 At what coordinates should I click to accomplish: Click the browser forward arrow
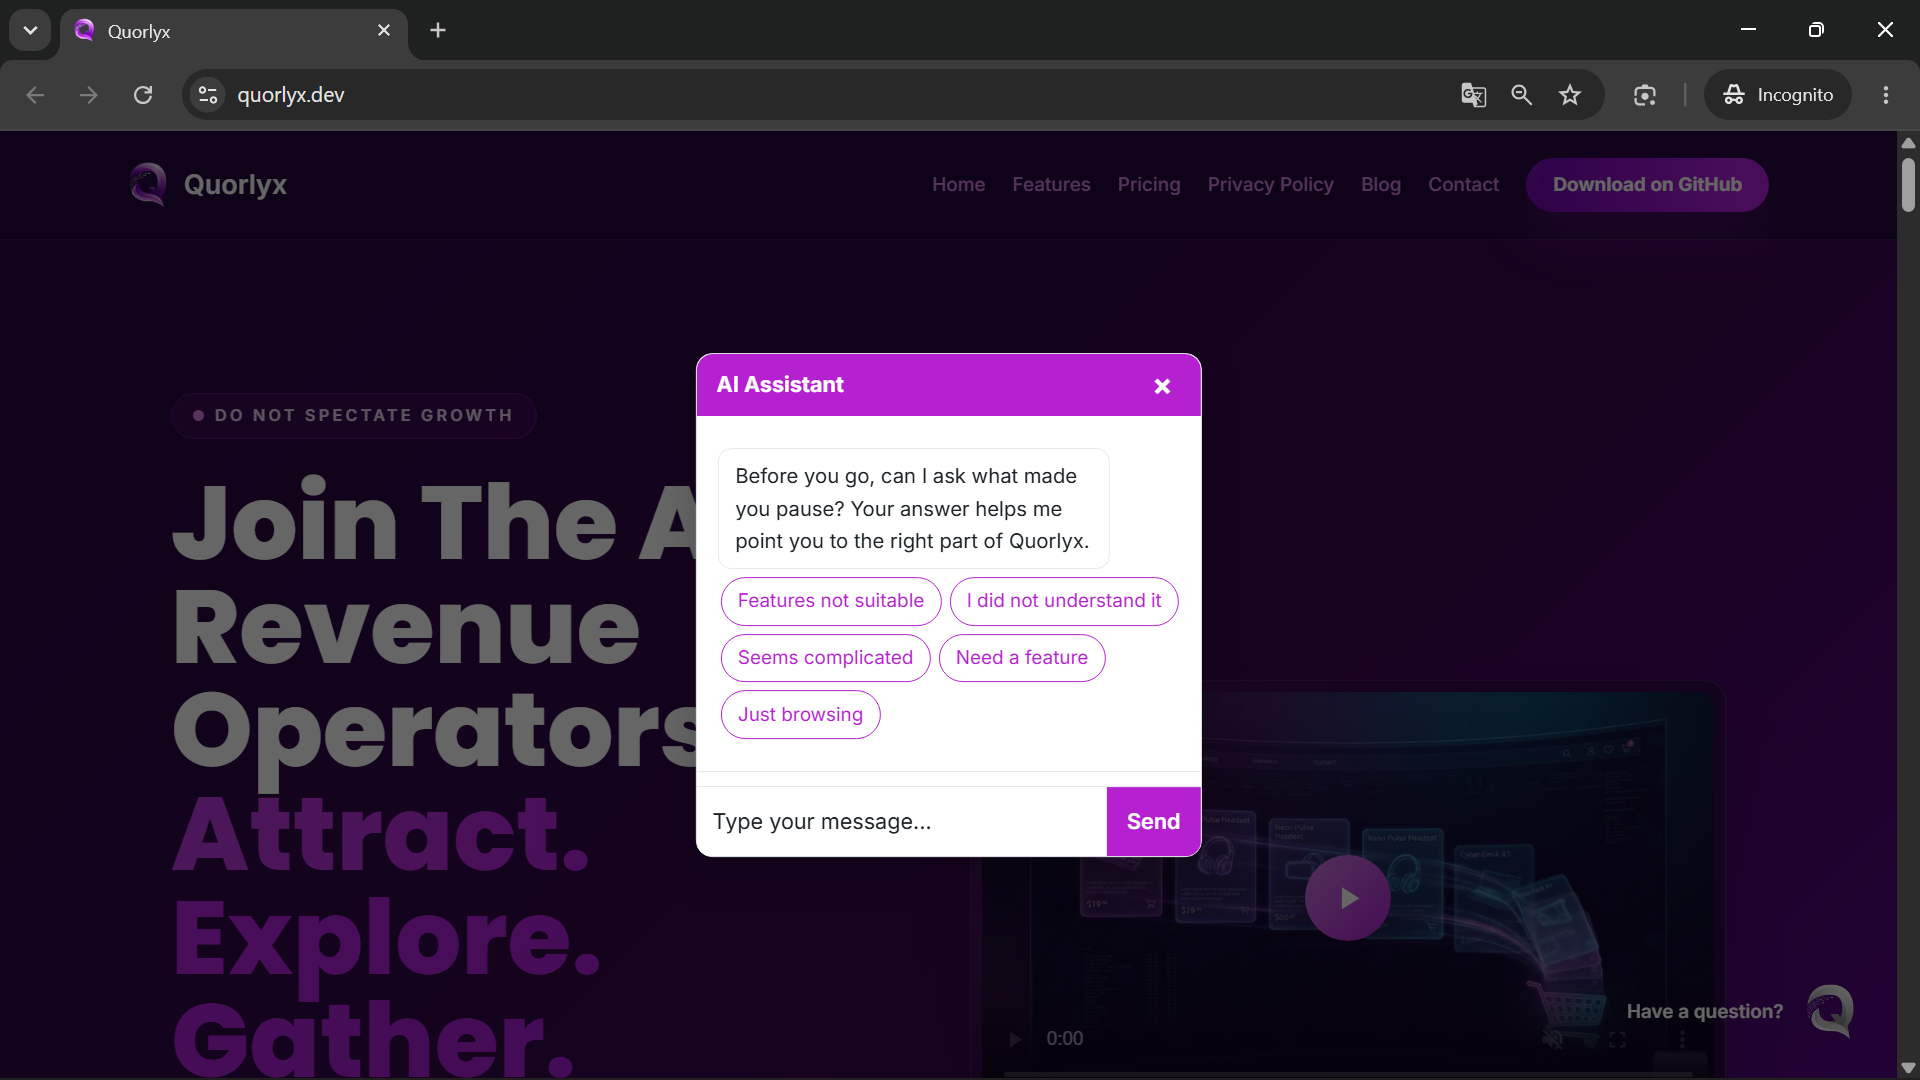click(x=89, y=95)
